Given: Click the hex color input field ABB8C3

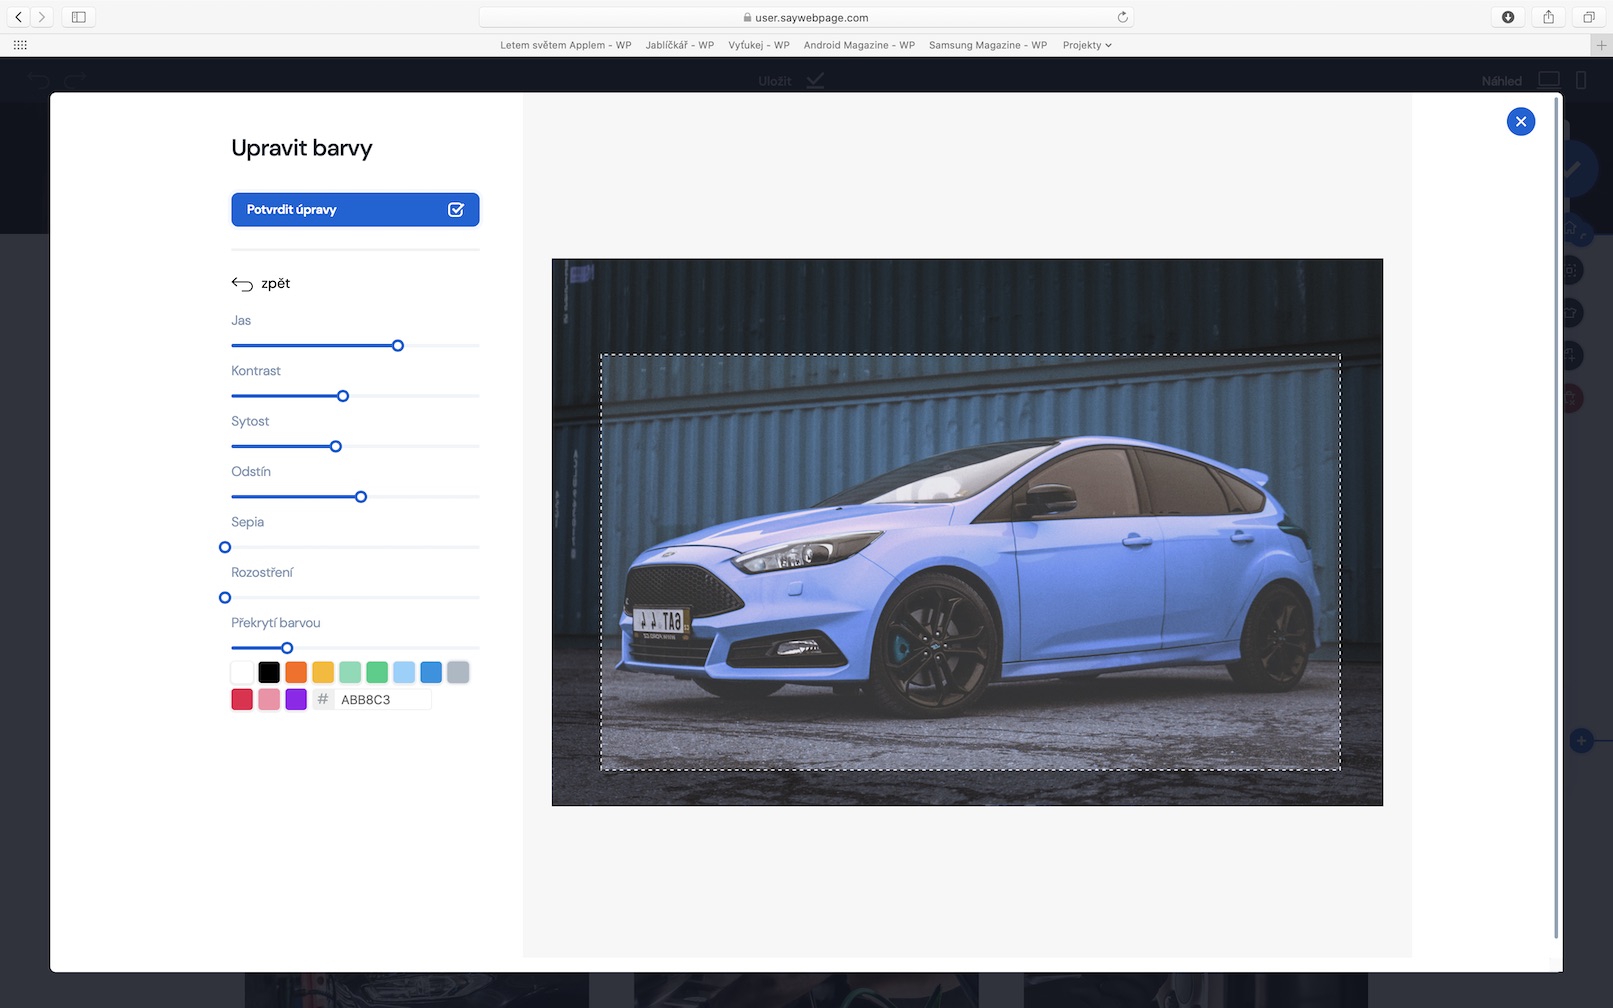Looking at the screenshot, I should click(x=383, y=699).
